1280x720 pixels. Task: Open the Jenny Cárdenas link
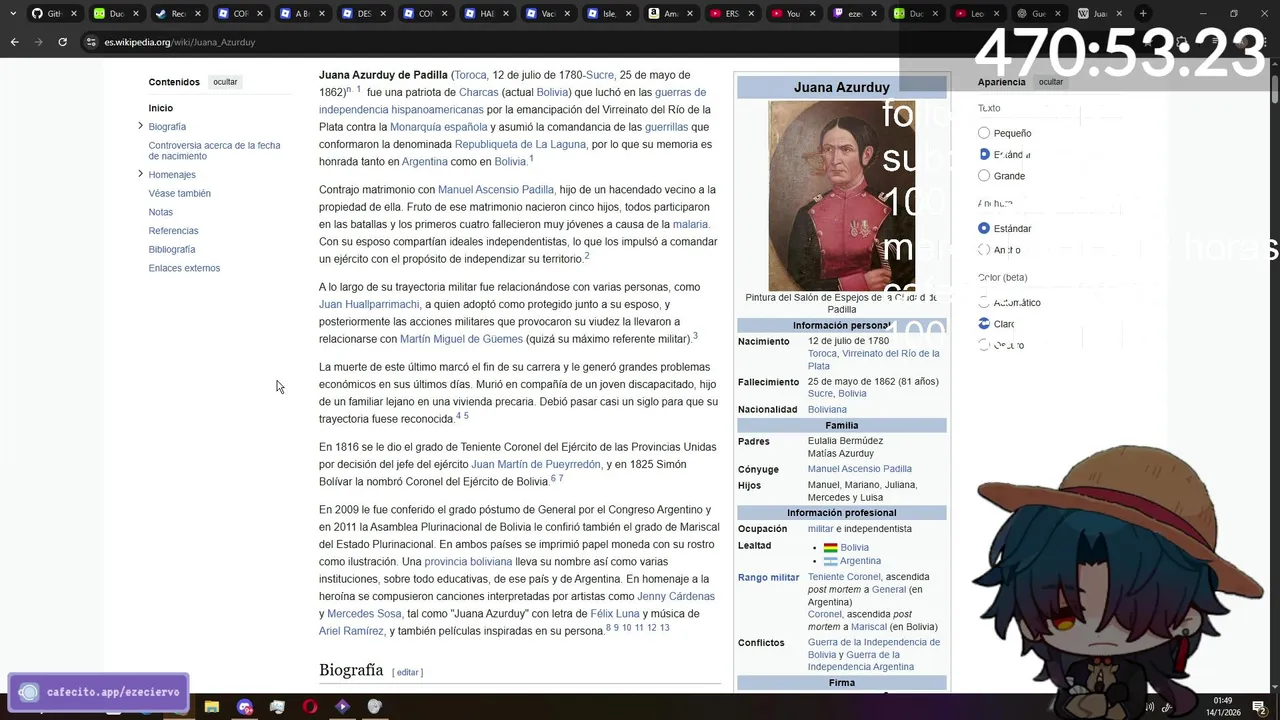tap(676, 597)
